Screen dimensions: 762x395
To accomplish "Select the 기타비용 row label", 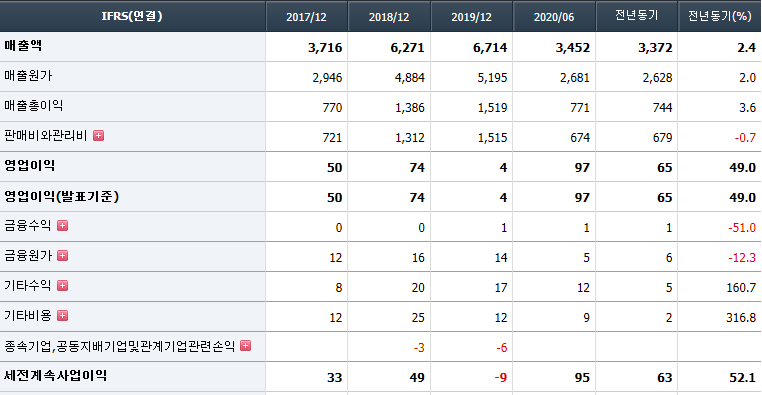I will 28,316.
